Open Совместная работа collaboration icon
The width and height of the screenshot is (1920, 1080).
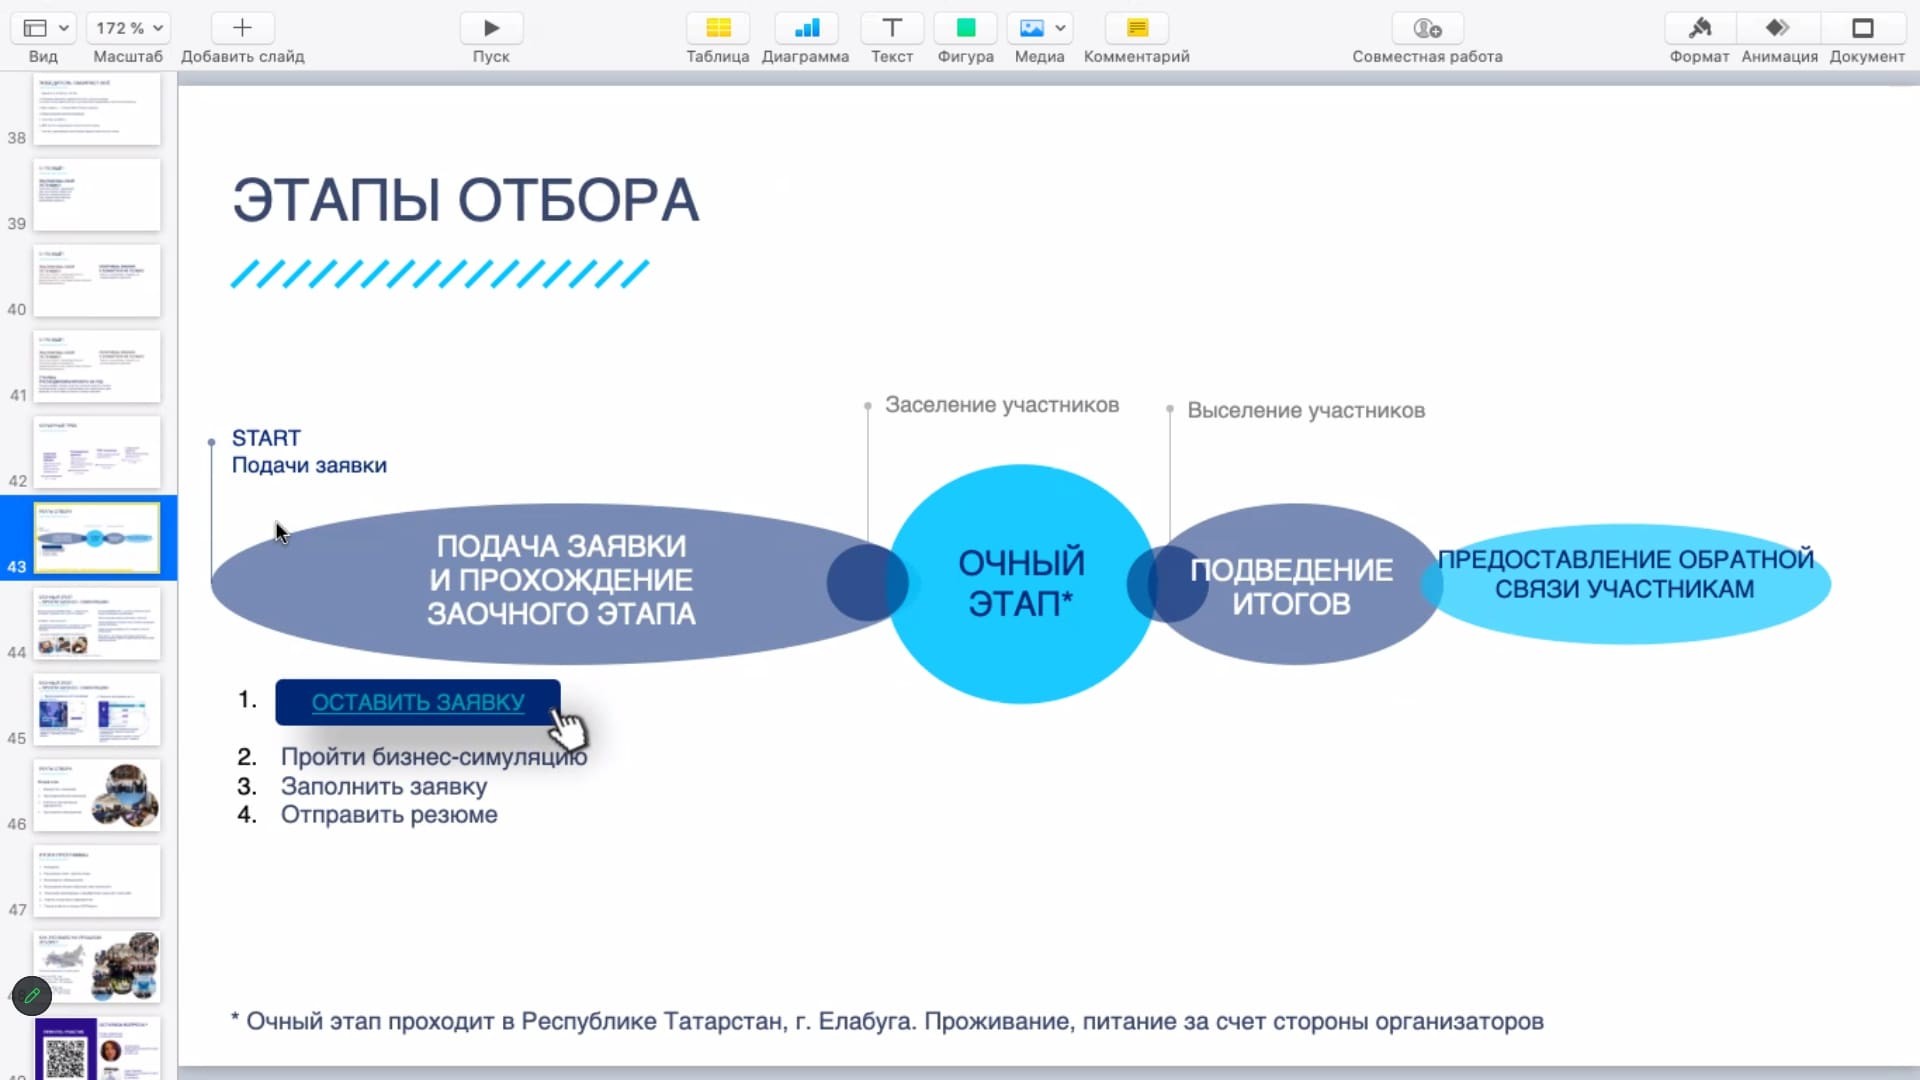1427,28
